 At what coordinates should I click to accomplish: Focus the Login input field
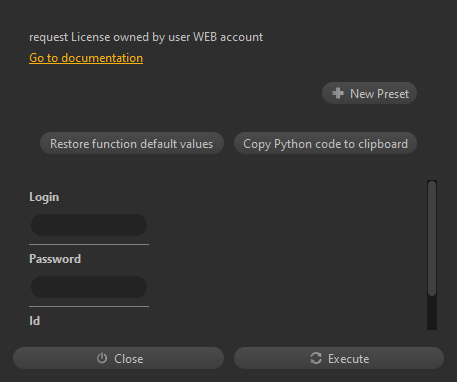tap(89, 225)
